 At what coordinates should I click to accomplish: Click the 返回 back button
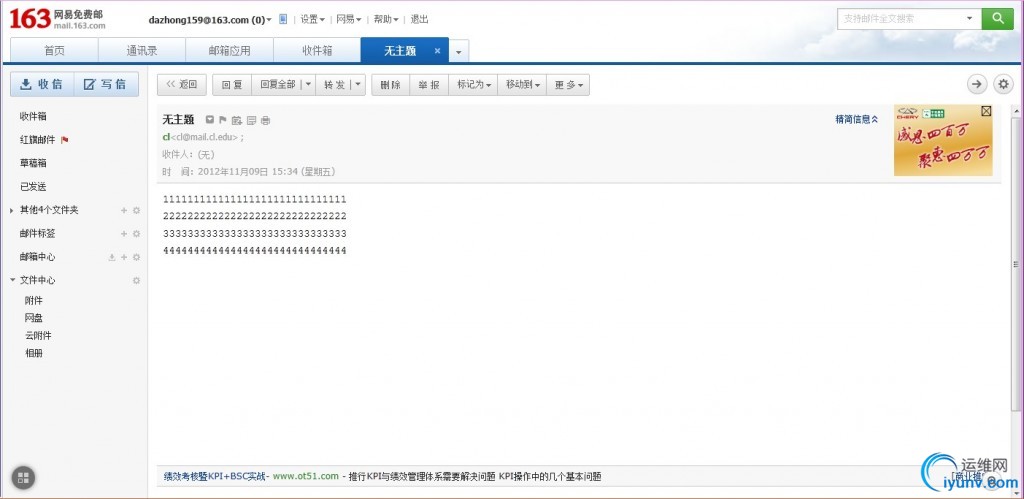[182, 84]
